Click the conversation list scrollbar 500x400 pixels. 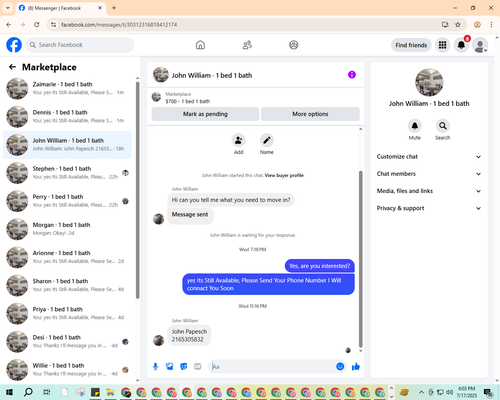click(x=137, y=190)
